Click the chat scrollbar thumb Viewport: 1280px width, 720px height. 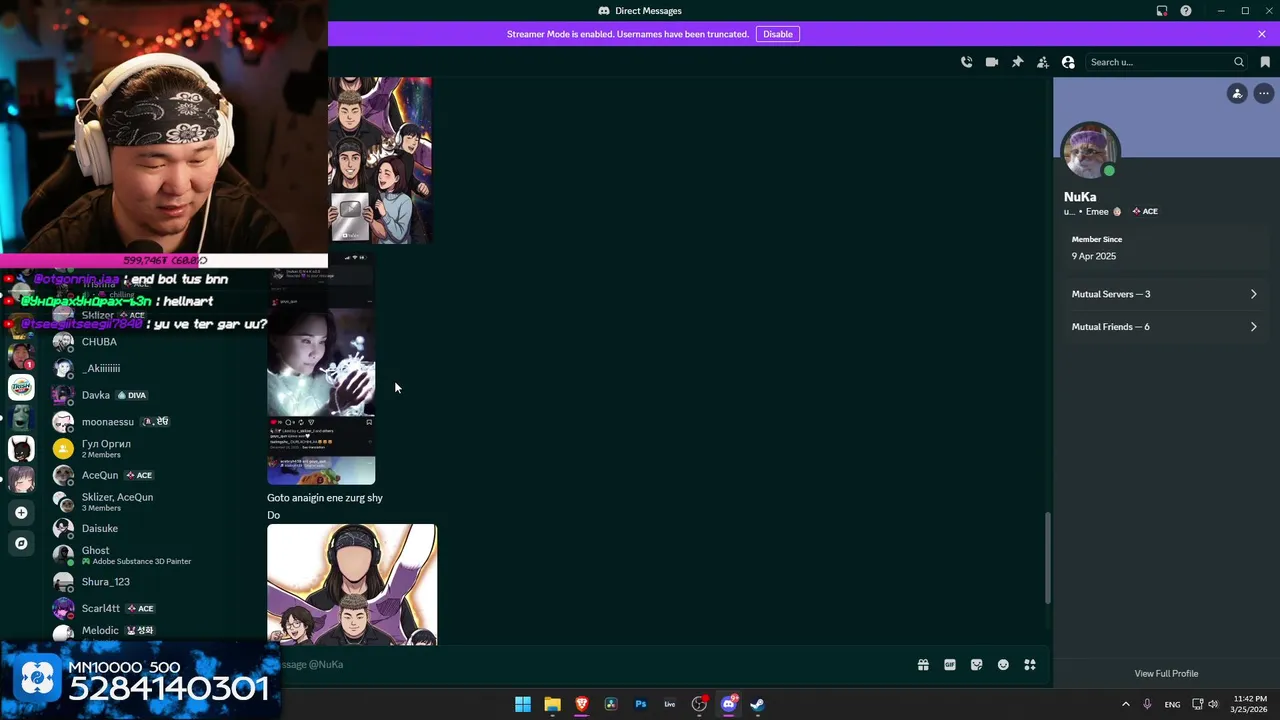1048,557
